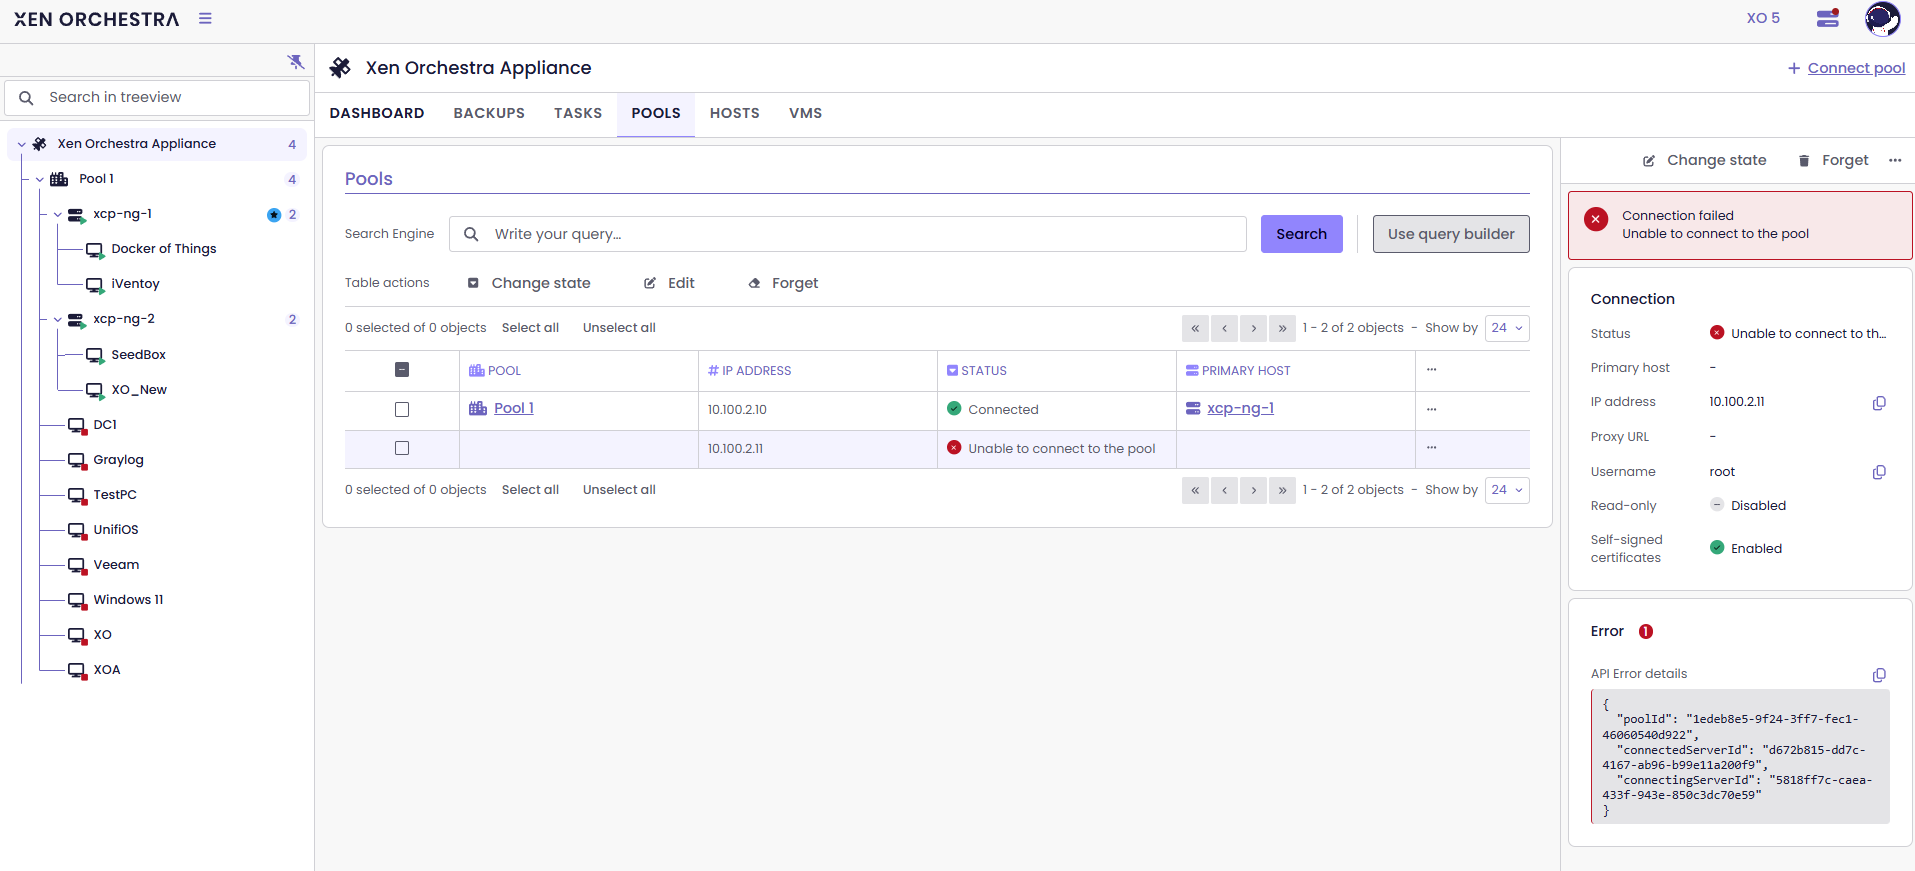Open the user avatar menu
This screenshot has width=1915, height=871.
point(1882,19)
